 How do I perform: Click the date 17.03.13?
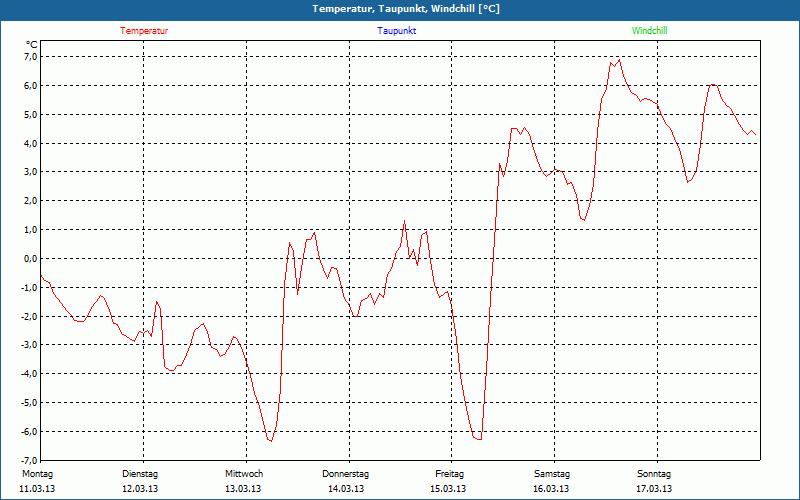point(654,489)
